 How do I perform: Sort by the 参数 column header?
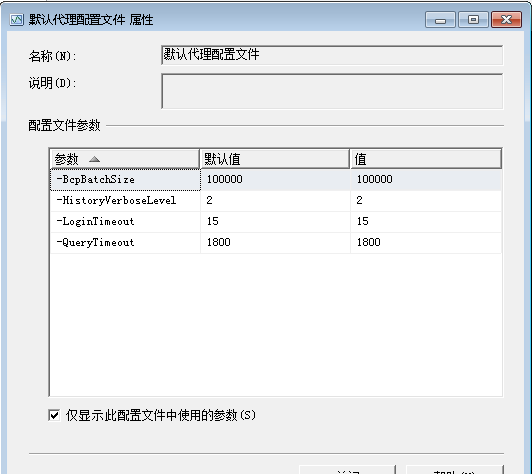(x=125, y=159)
